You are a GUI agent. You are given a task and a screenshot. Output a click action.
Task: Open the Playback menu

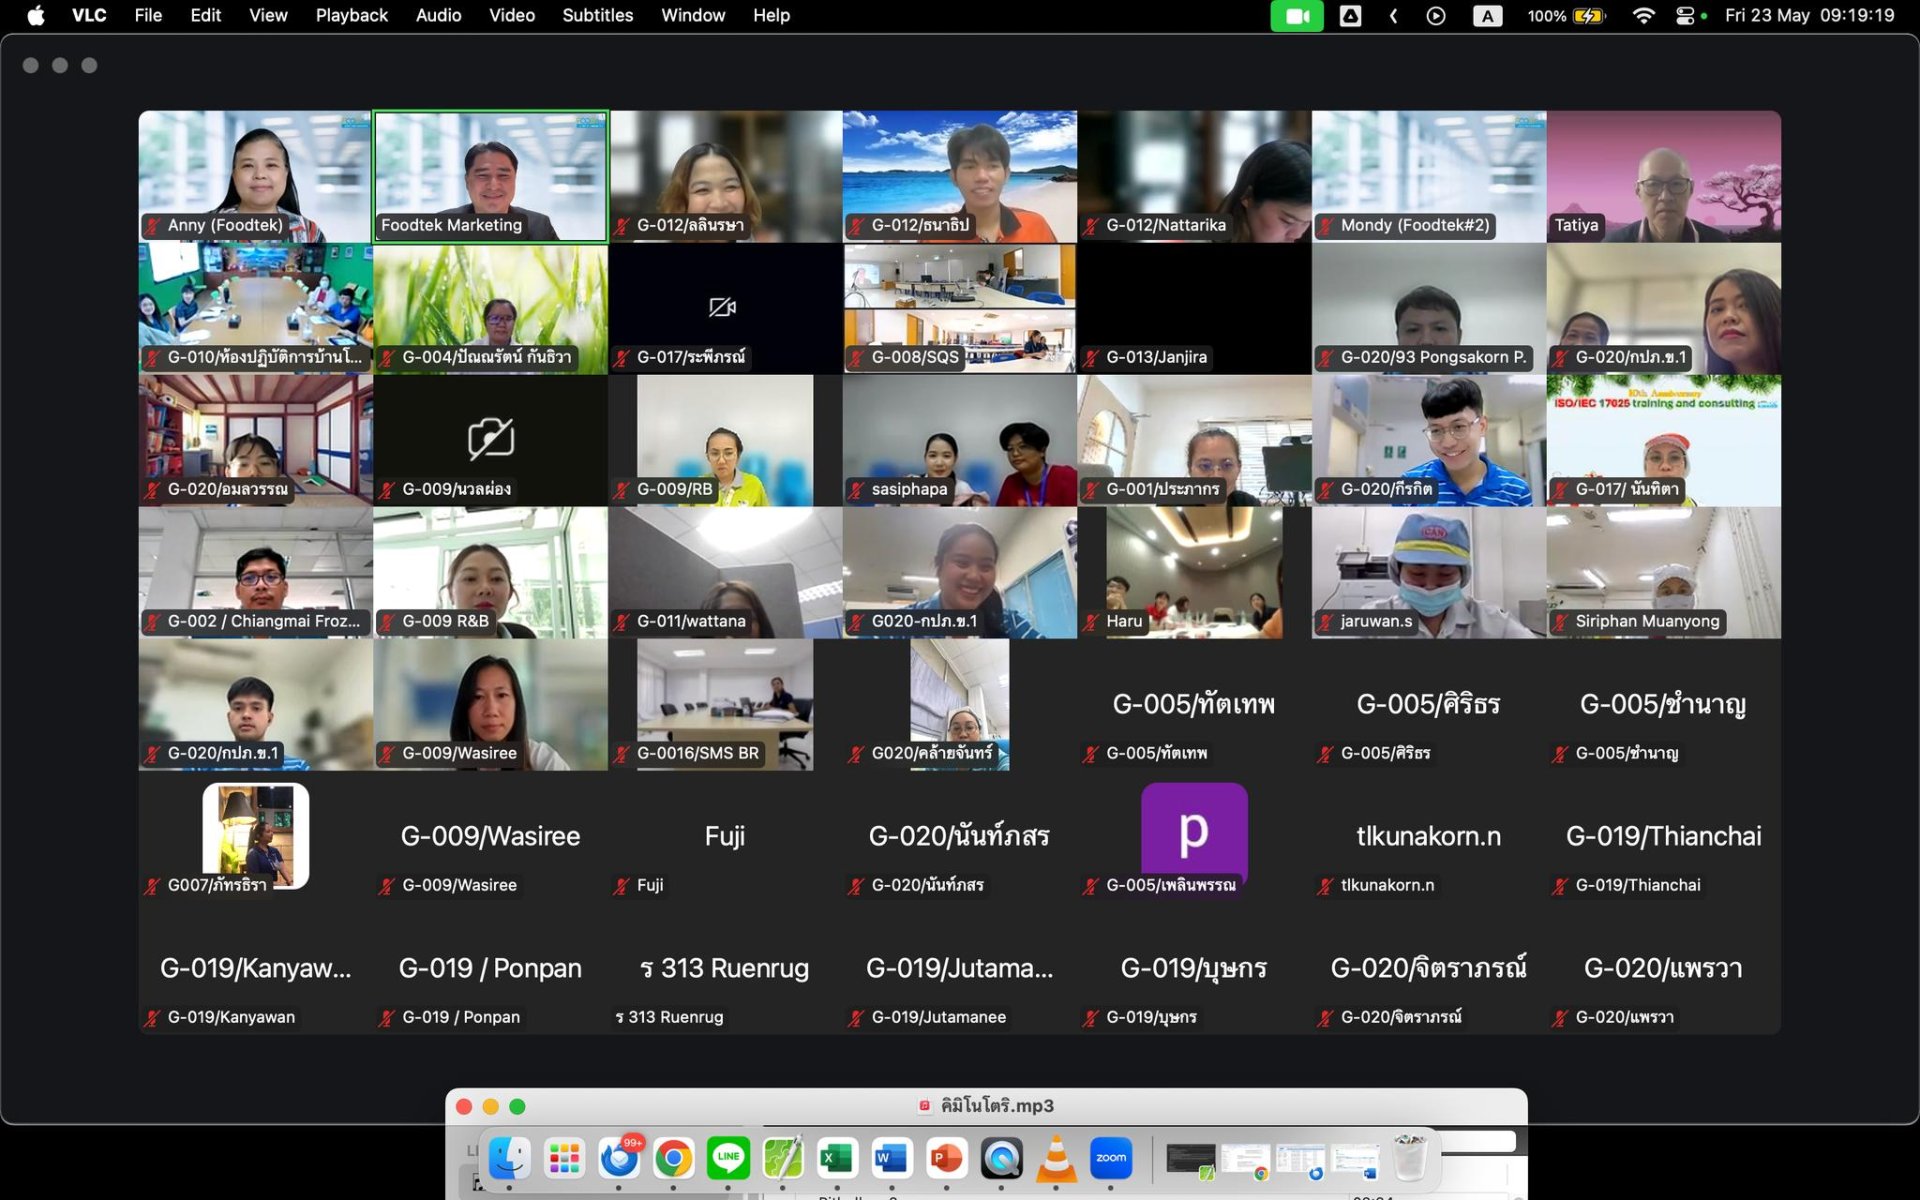coord(351,15)
